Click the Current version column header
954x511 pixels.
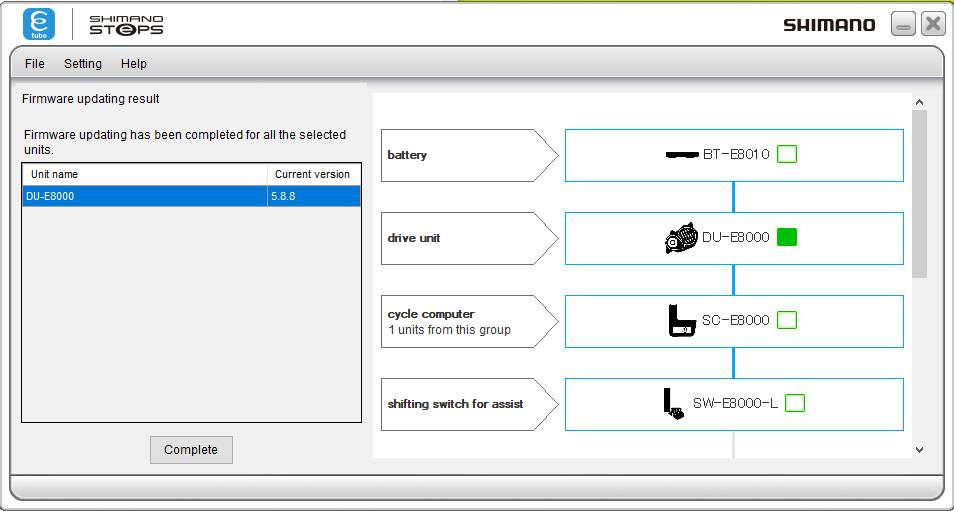[314, 175]
